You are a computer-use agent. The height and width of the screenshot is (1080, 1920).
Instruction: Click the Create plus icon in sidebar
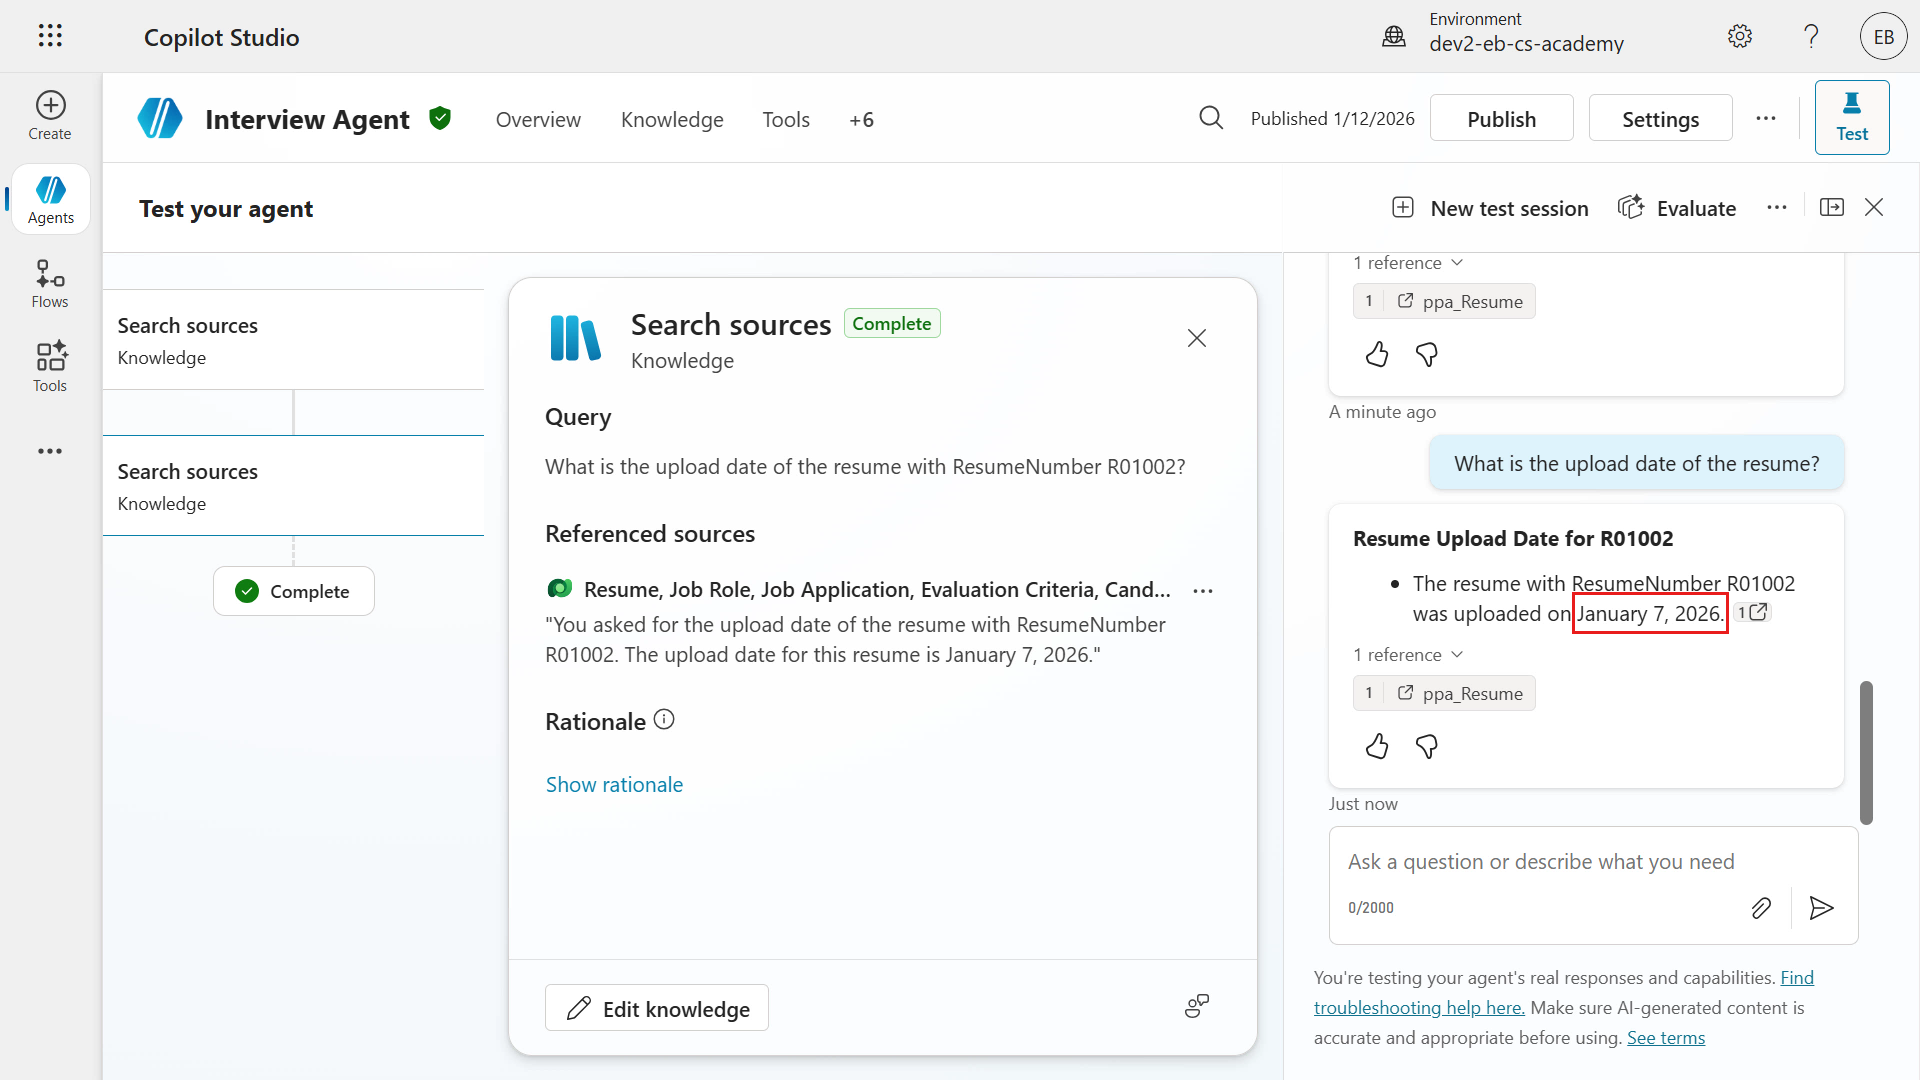point(50,106)
